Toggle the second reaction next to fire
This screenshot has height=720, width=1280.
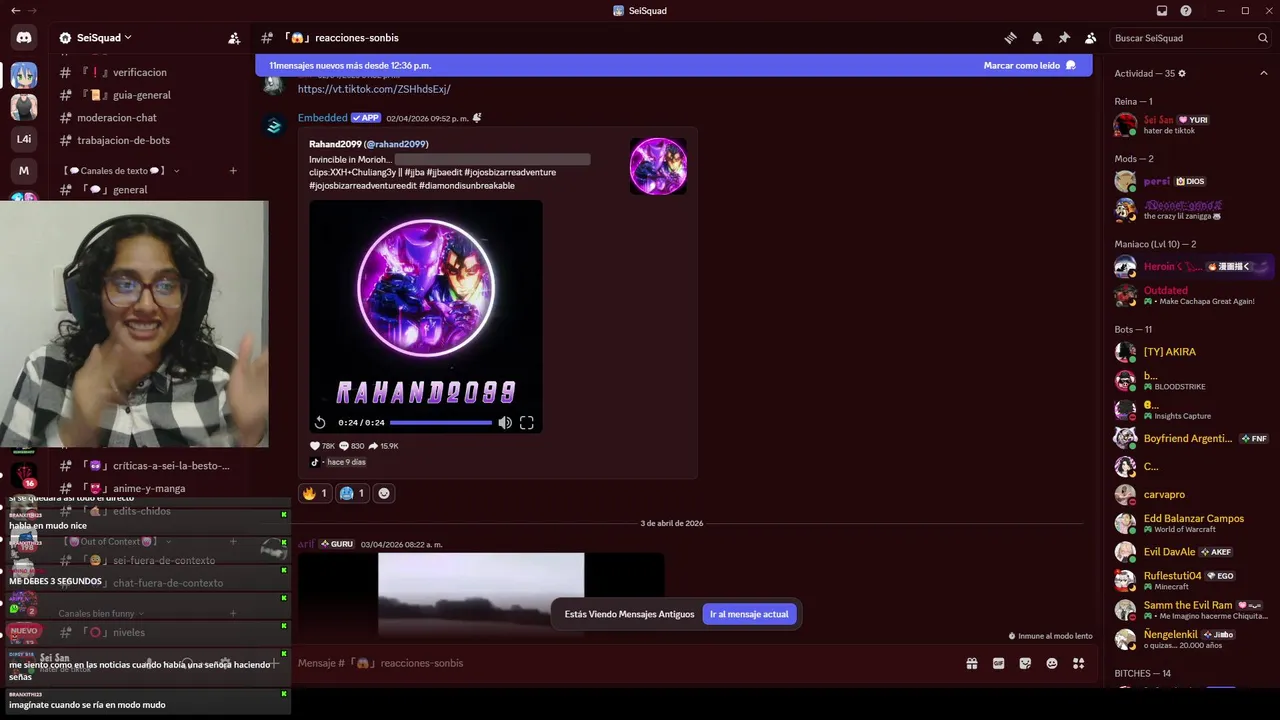tap(352, 493)
